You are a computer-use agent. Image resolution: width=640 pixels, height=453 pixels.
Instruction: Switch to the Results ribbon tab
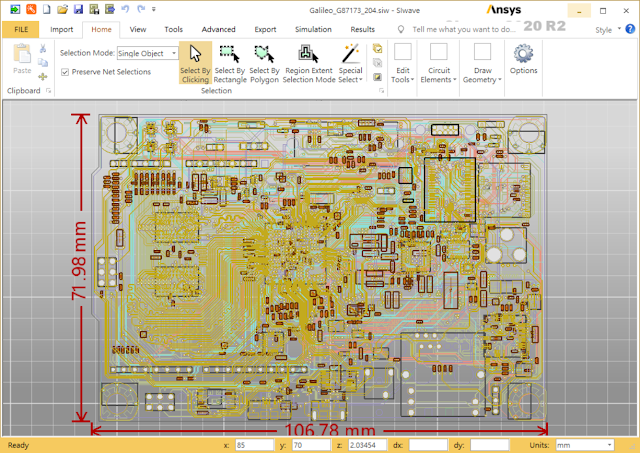click(x=362, y=29)
